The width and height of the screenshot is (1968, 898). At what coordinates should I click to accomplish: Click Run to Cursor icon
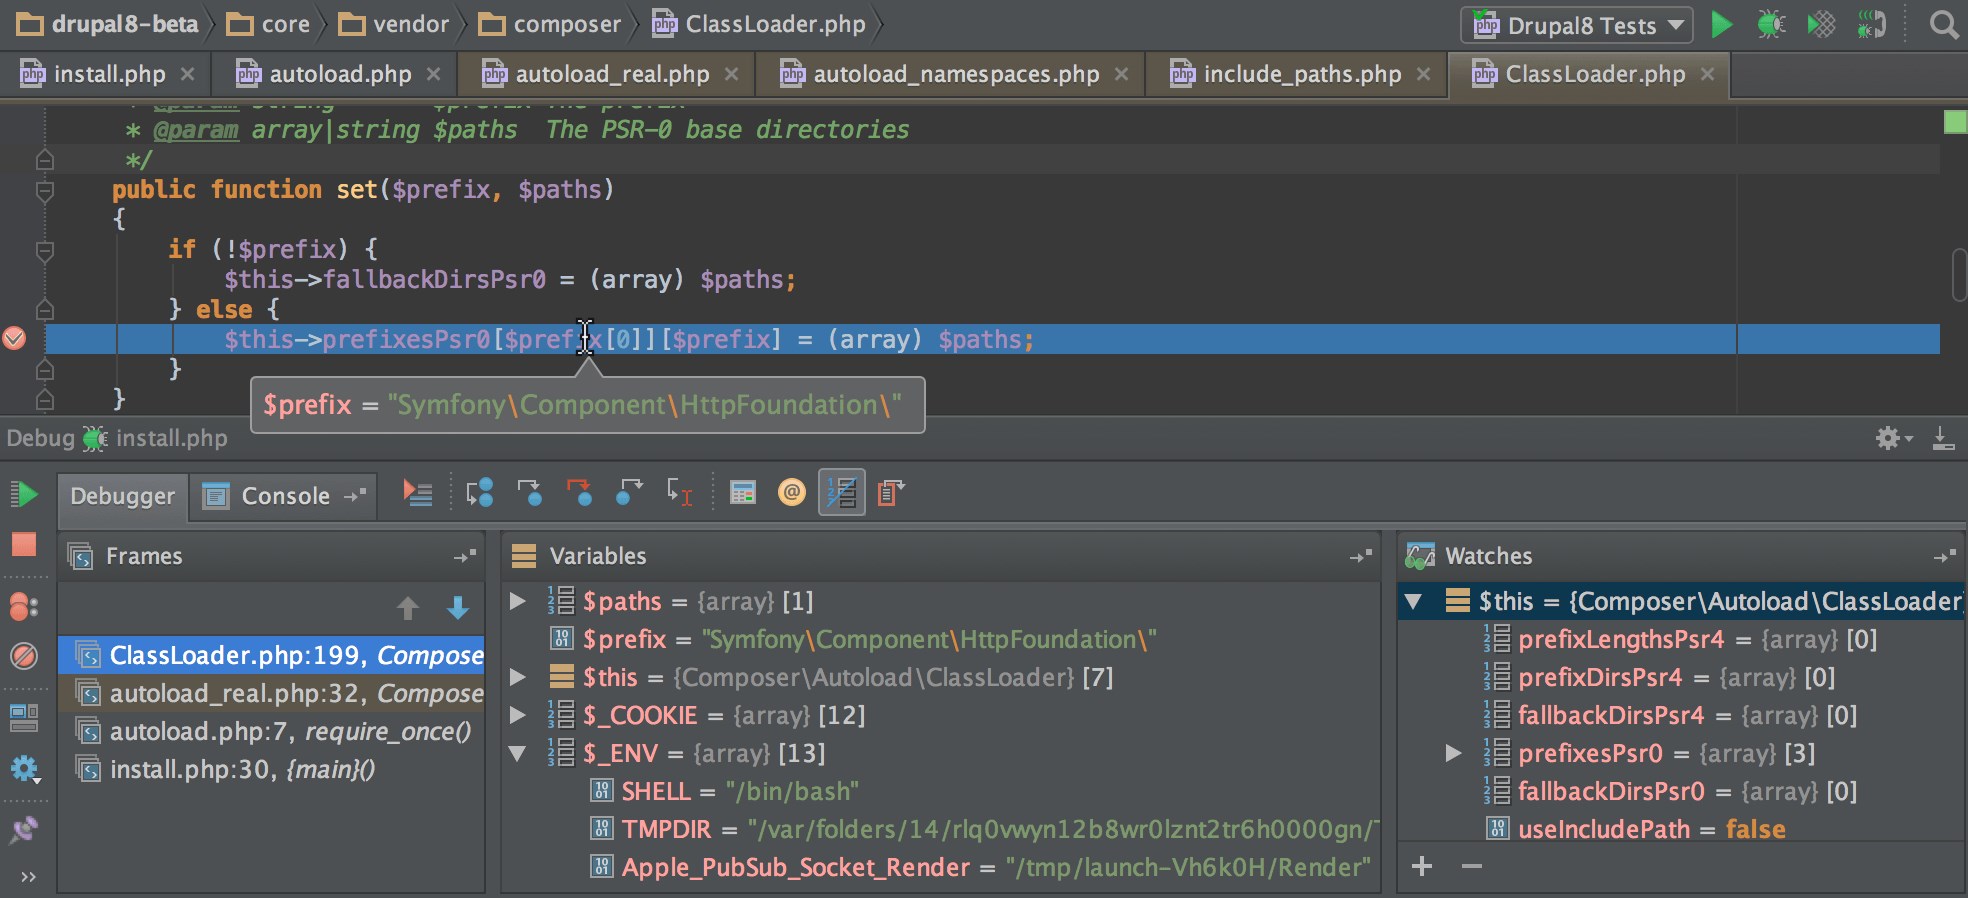[x=680, y=493]
